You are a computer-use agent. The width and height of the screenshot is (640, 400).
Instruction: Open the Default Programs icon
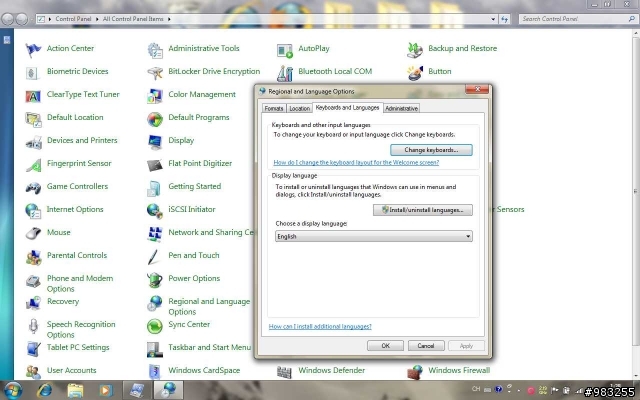pos(155,119)
